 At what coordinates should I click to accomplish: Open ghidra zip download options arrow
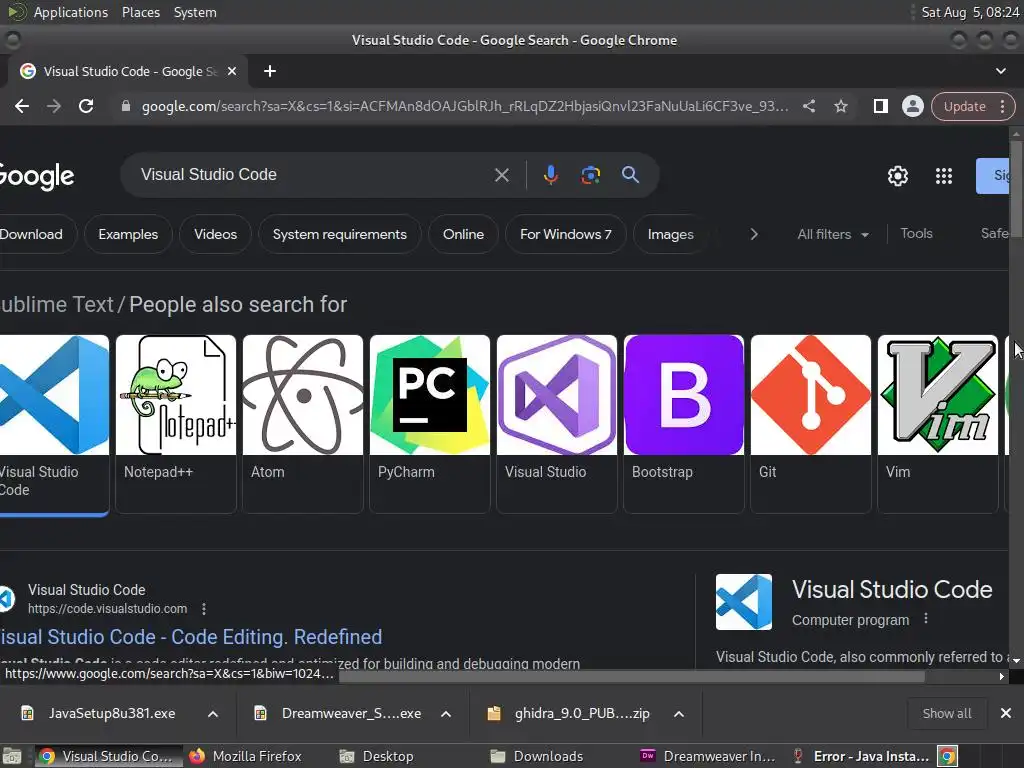coord(679,714)
